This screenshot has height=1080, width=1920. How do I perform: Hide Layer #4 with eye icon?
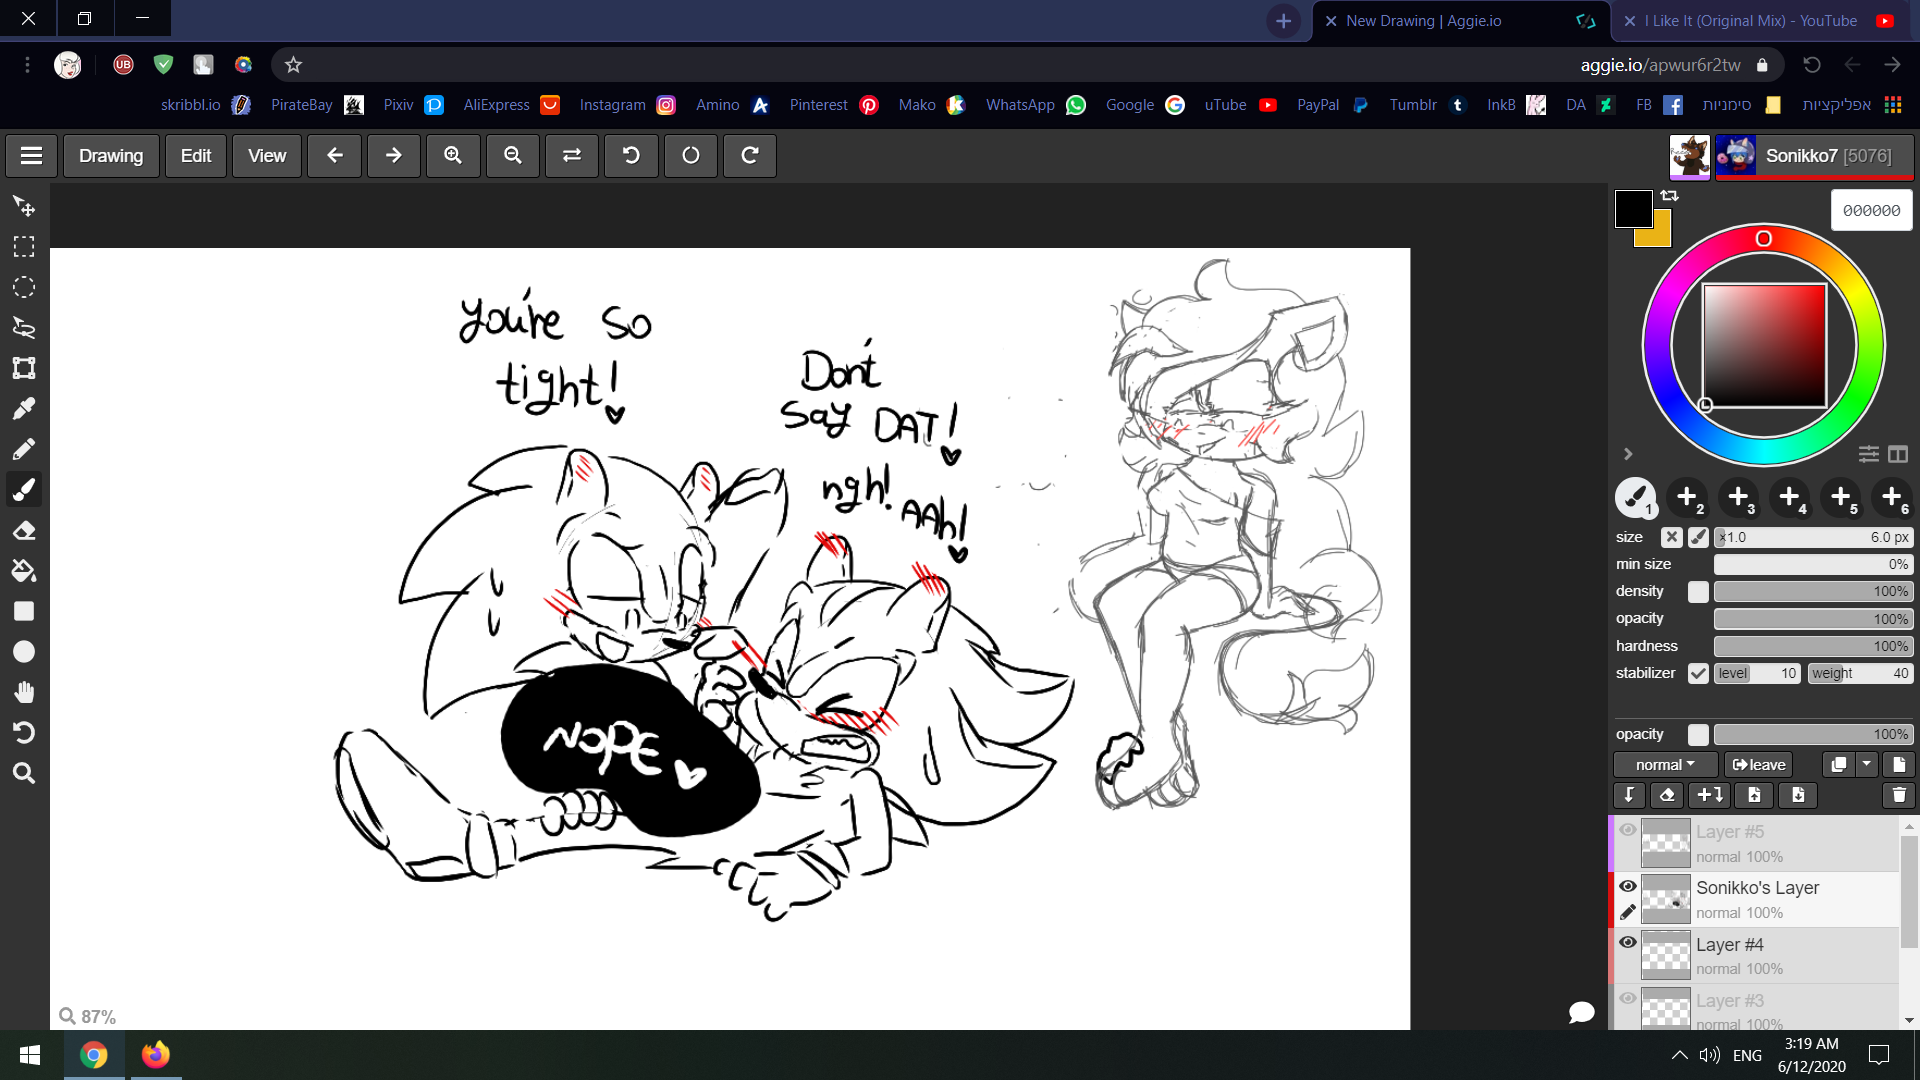(1628, 943)
